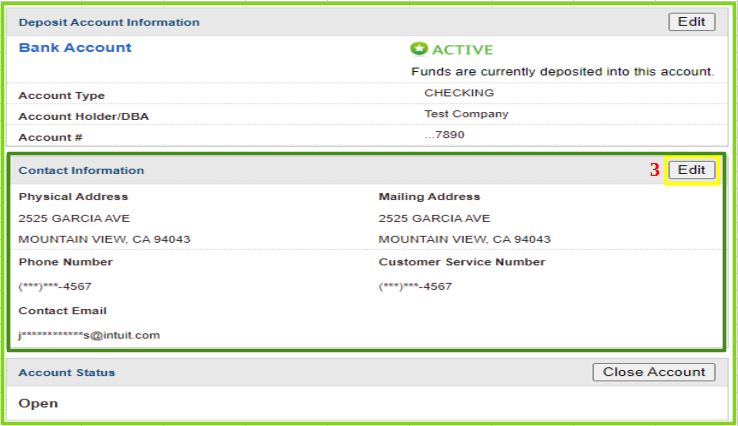Click the ACTIVE status text
The image size is (738, 426).
click(462, 50)
